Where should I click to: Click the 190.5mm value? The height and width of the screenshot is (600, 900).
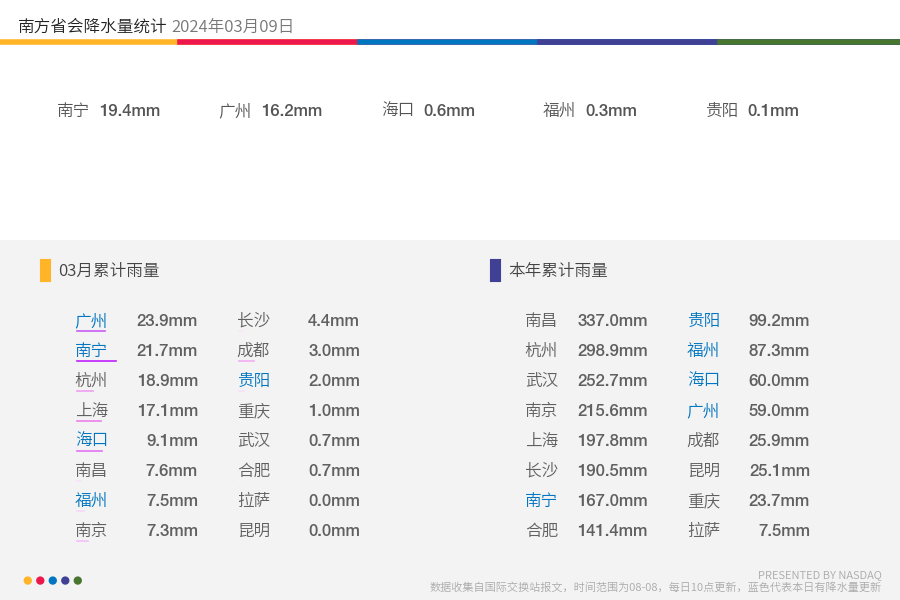pos(612,470)
